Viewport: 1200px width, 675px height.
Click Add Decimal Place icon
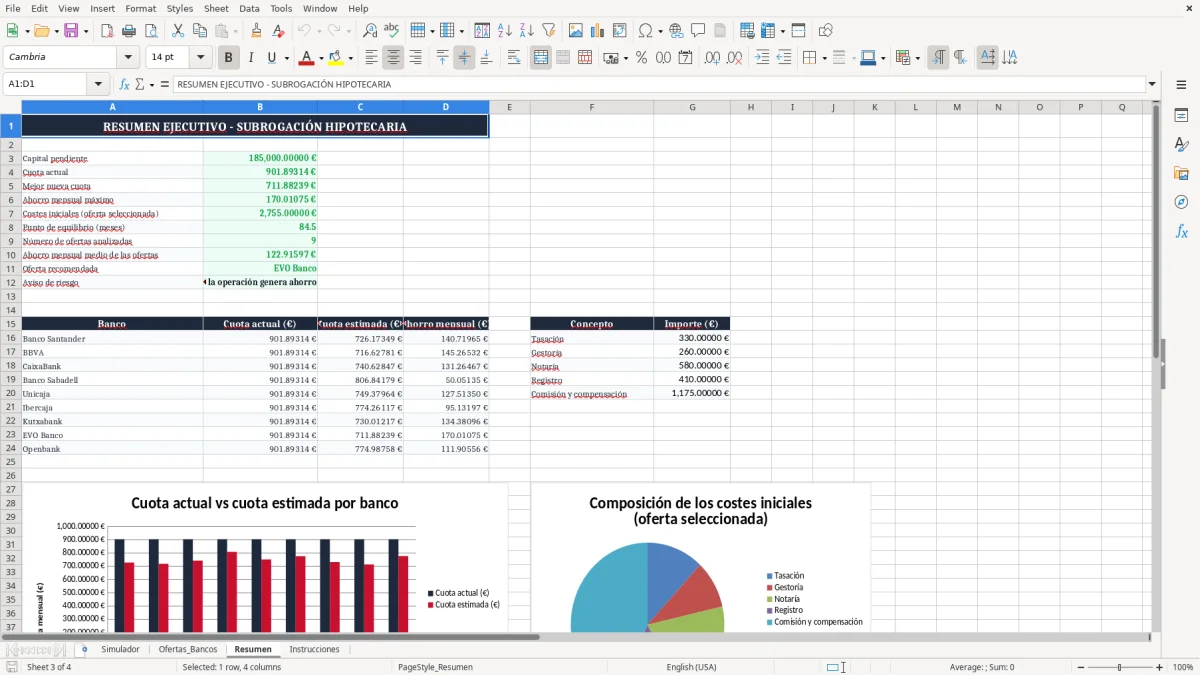pos(712,58)
